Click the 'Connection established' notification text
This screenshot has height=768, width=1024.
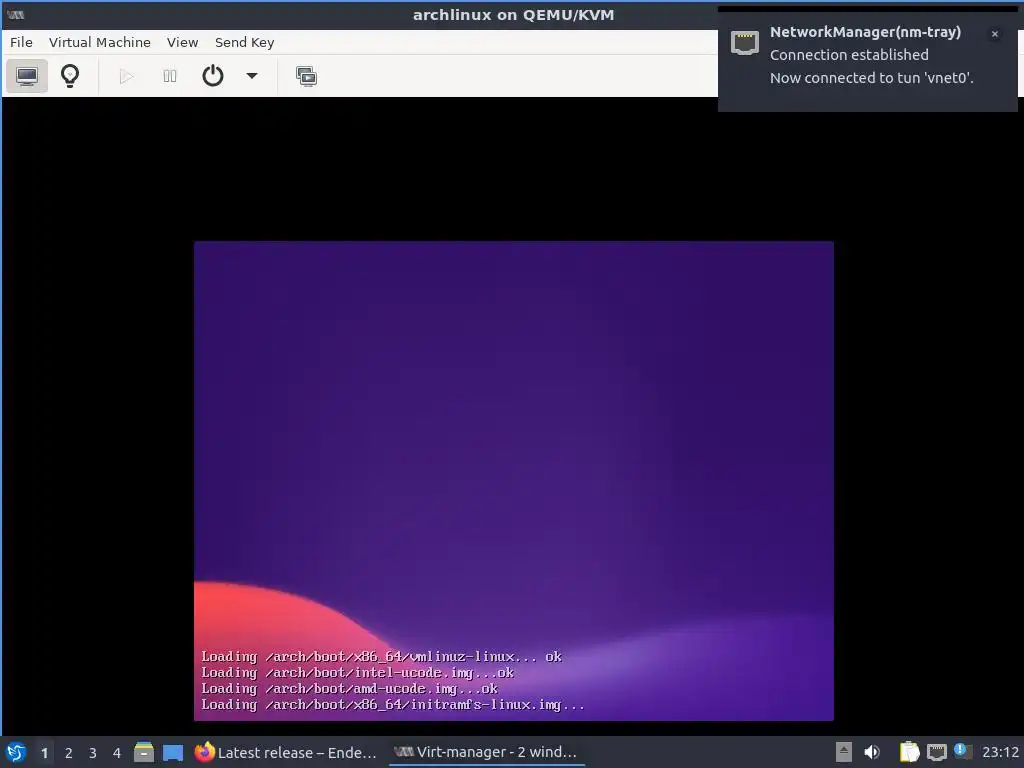849,55
